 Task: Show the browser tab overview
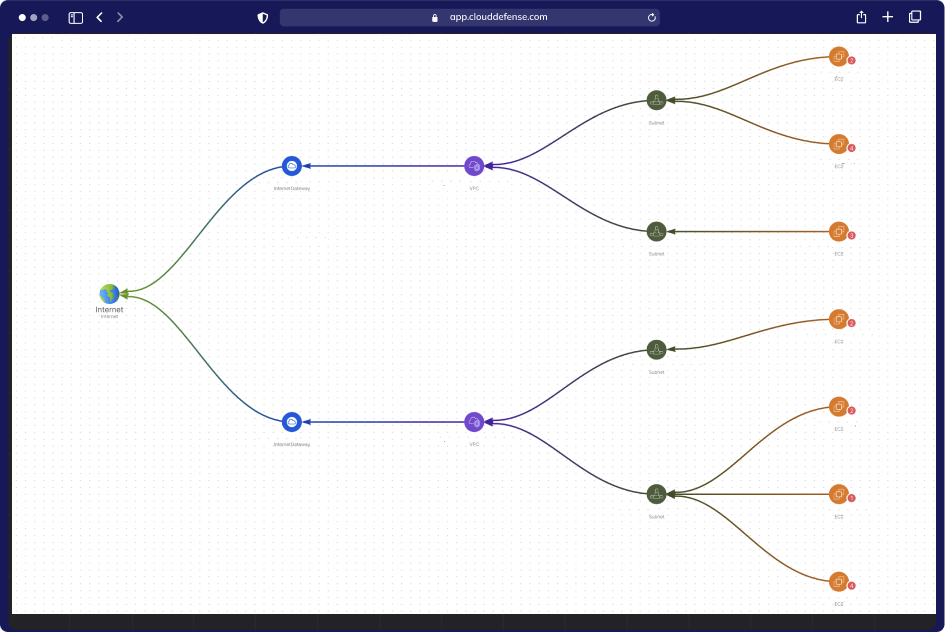point(914,17)
